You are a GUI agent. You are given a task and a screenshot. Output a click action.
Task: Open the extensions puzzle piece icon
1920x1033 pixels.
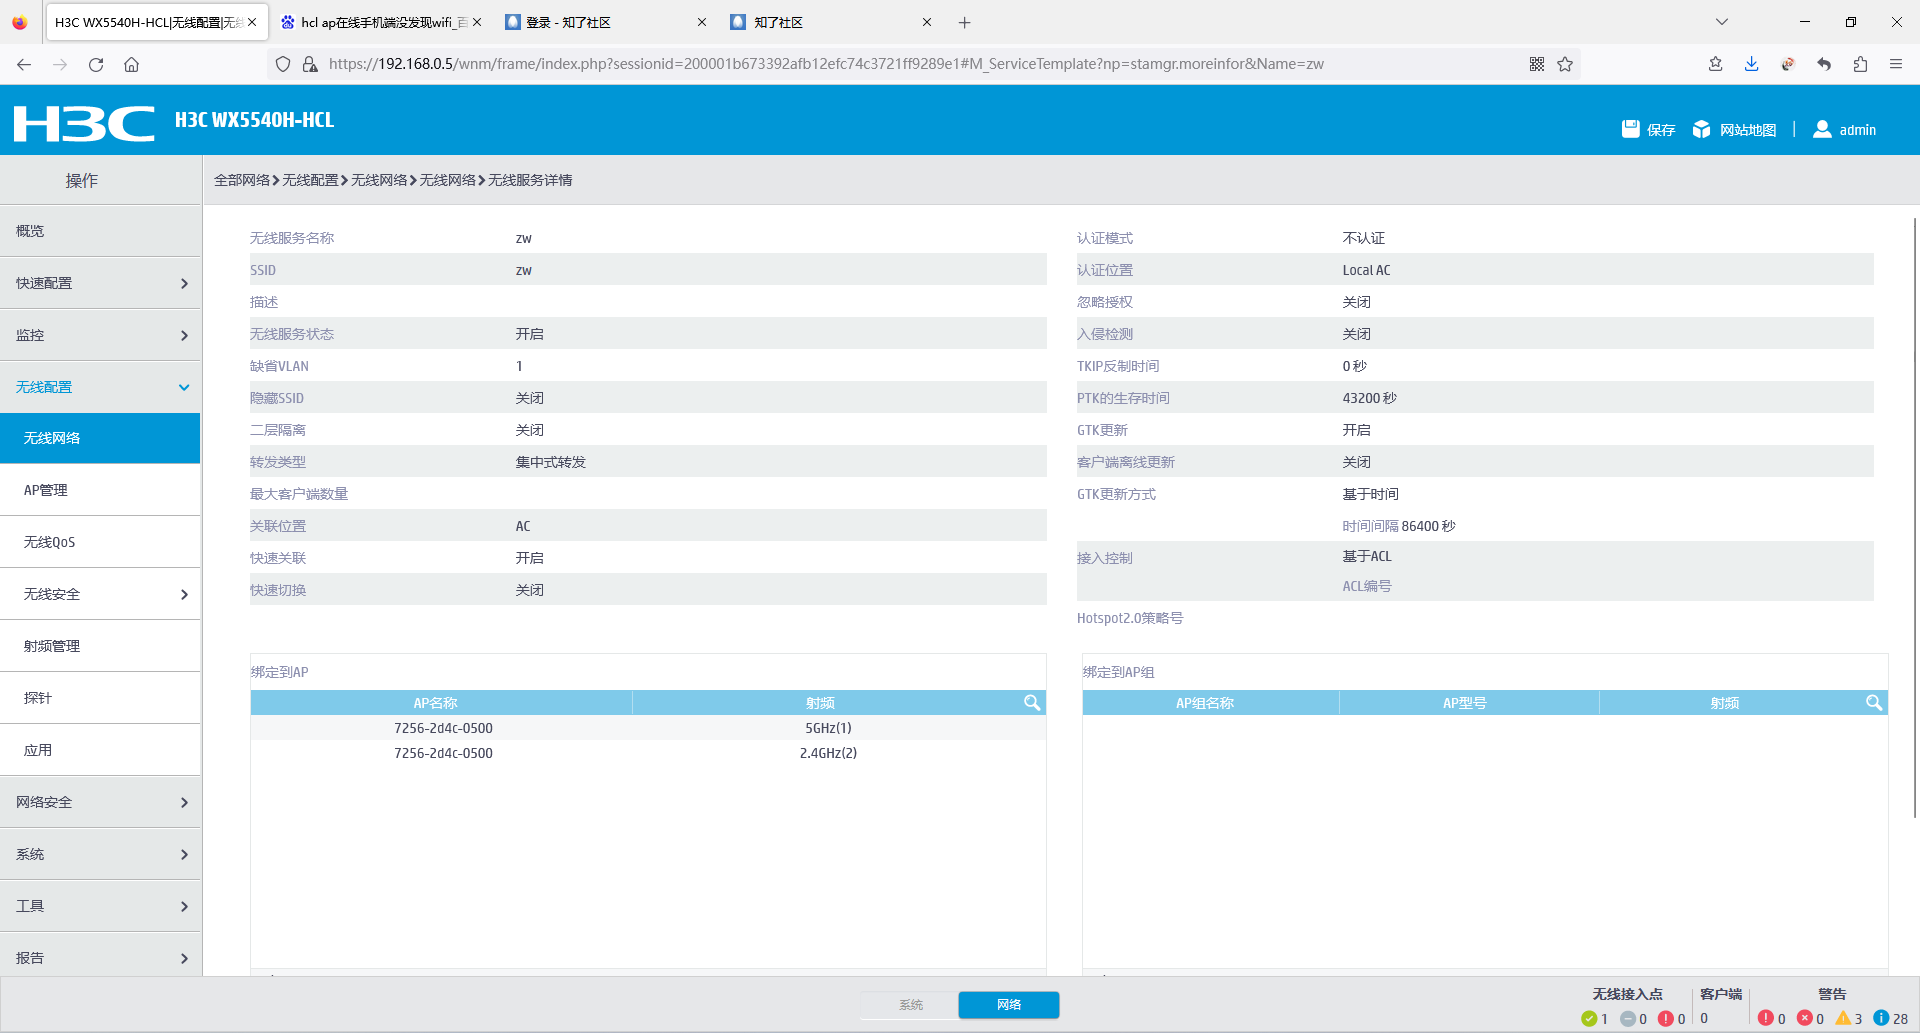coord(1860,64)
